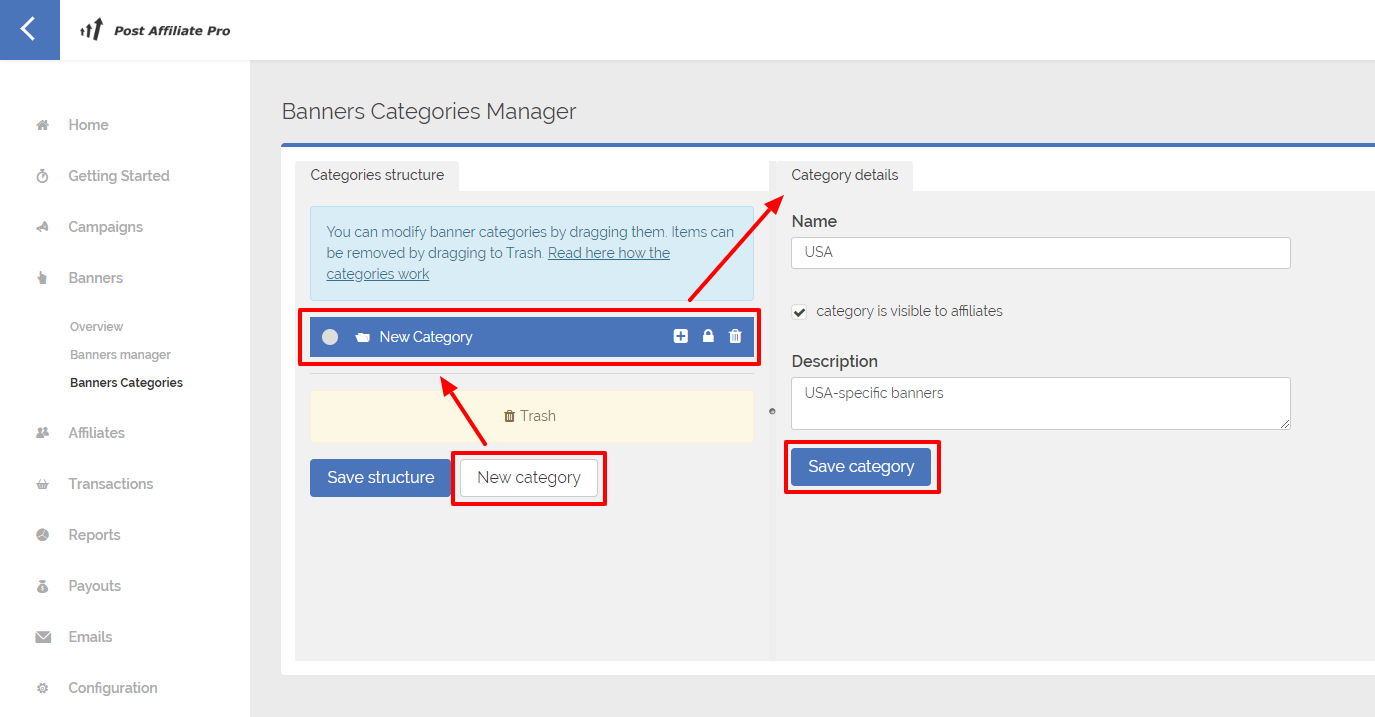Viewport: 1375px width, 717px height.
Task: Open Payouts in the sidebar
Action: pos(95,586)
